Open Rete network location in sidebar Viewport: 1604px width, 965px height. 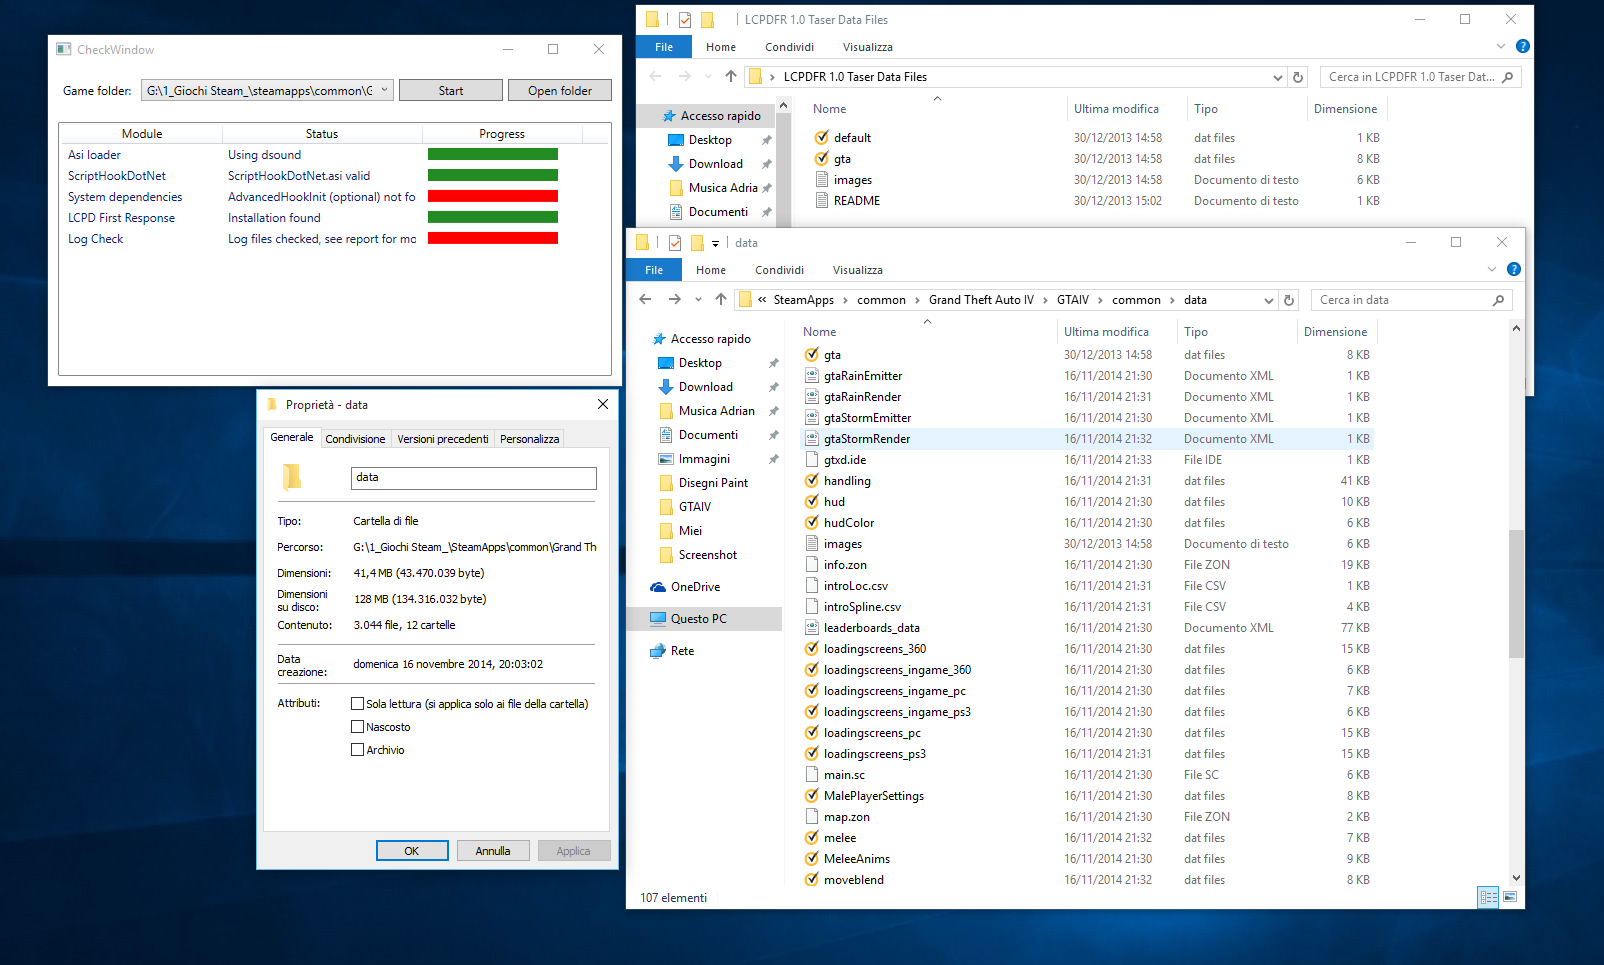point(682,651)
